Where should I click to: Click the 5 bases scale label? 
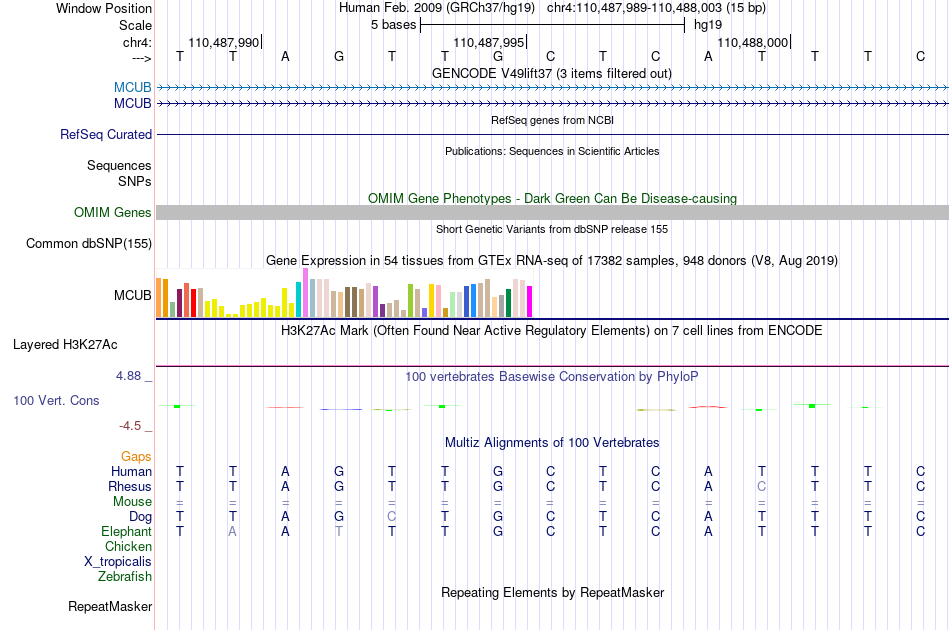click(394, 25)
